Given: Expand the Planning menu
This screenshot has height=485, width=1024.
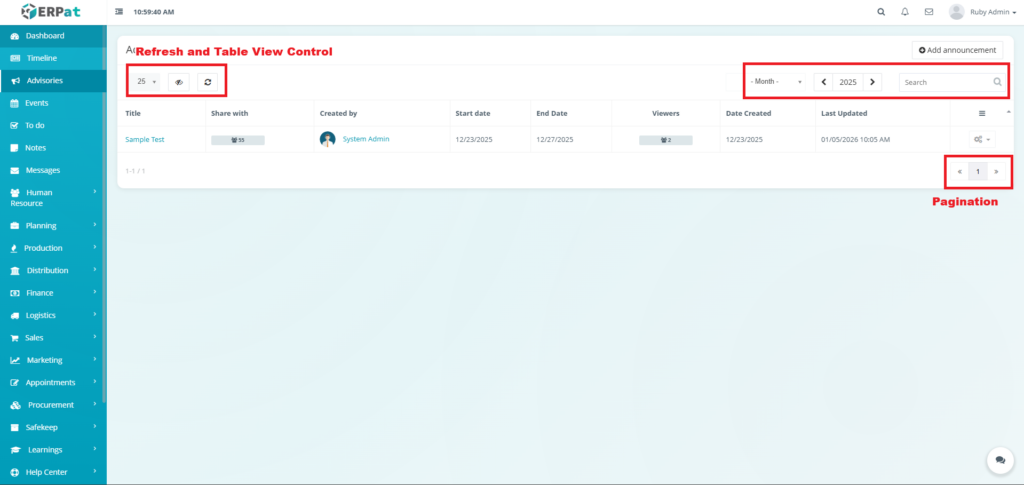Looking at the screenshot, I should click(x=53, y=225).
